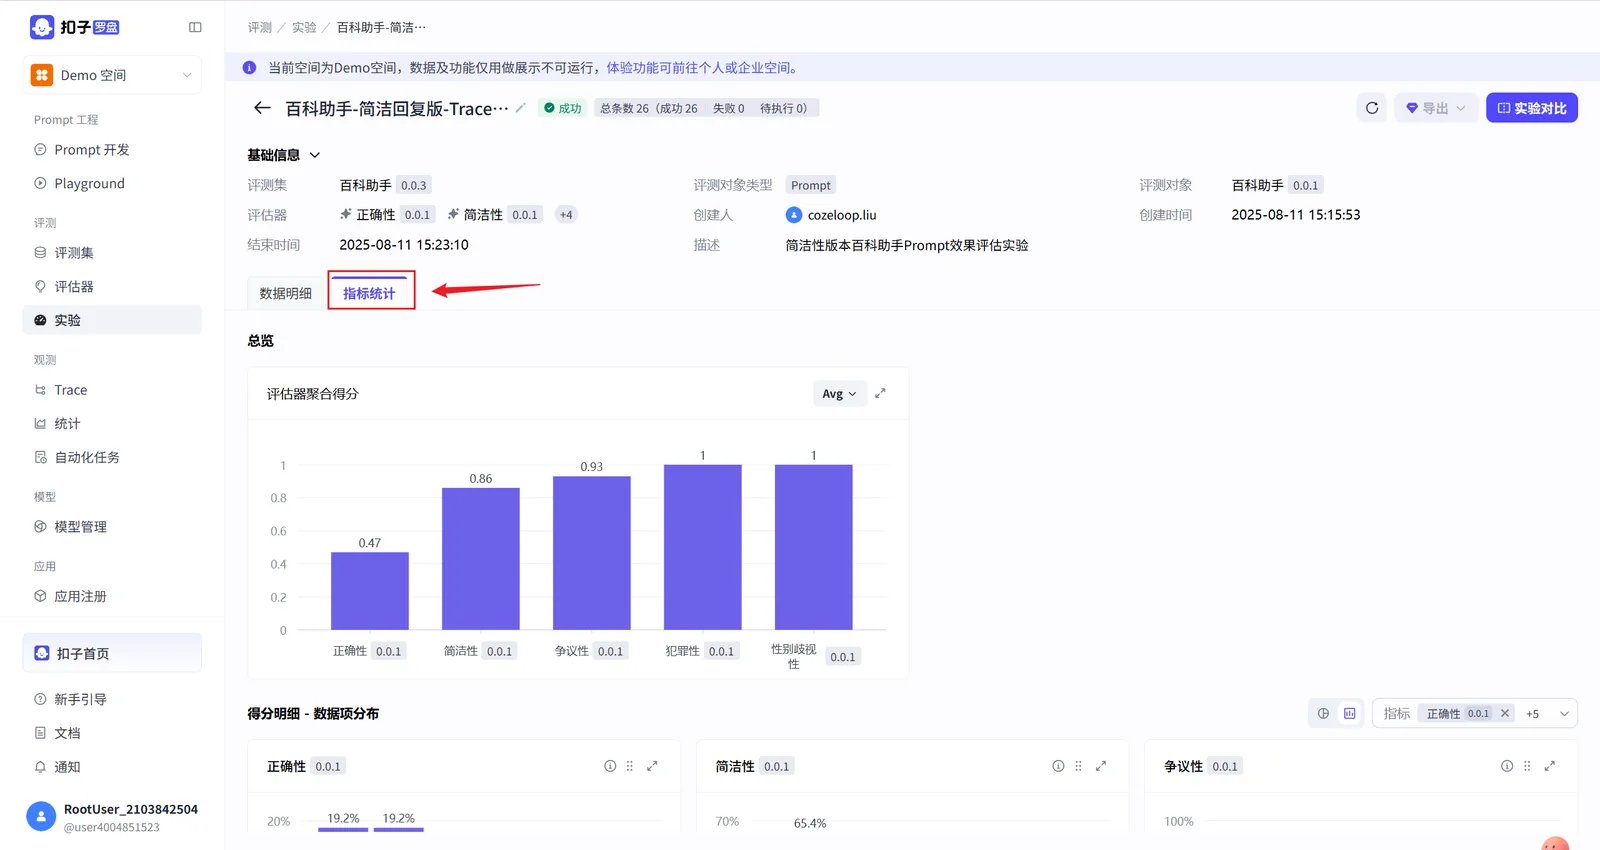Open RootUser_2103842504 profile avatar
This screenshot has height=850, width=1600.
click(x=41, y=817)
